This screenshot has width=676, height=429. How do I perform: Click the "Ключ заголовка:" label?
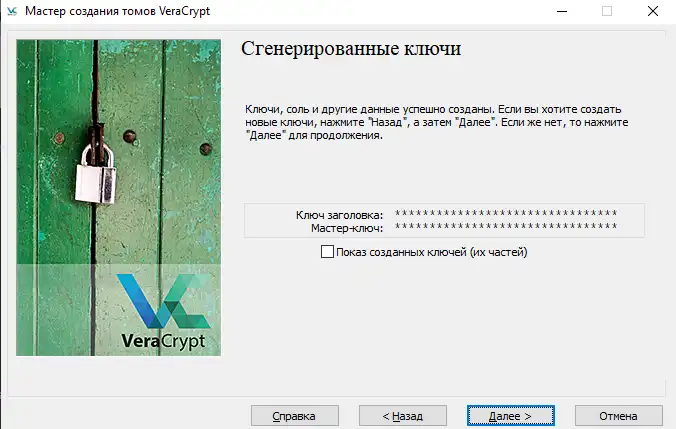tap(339, 214)
